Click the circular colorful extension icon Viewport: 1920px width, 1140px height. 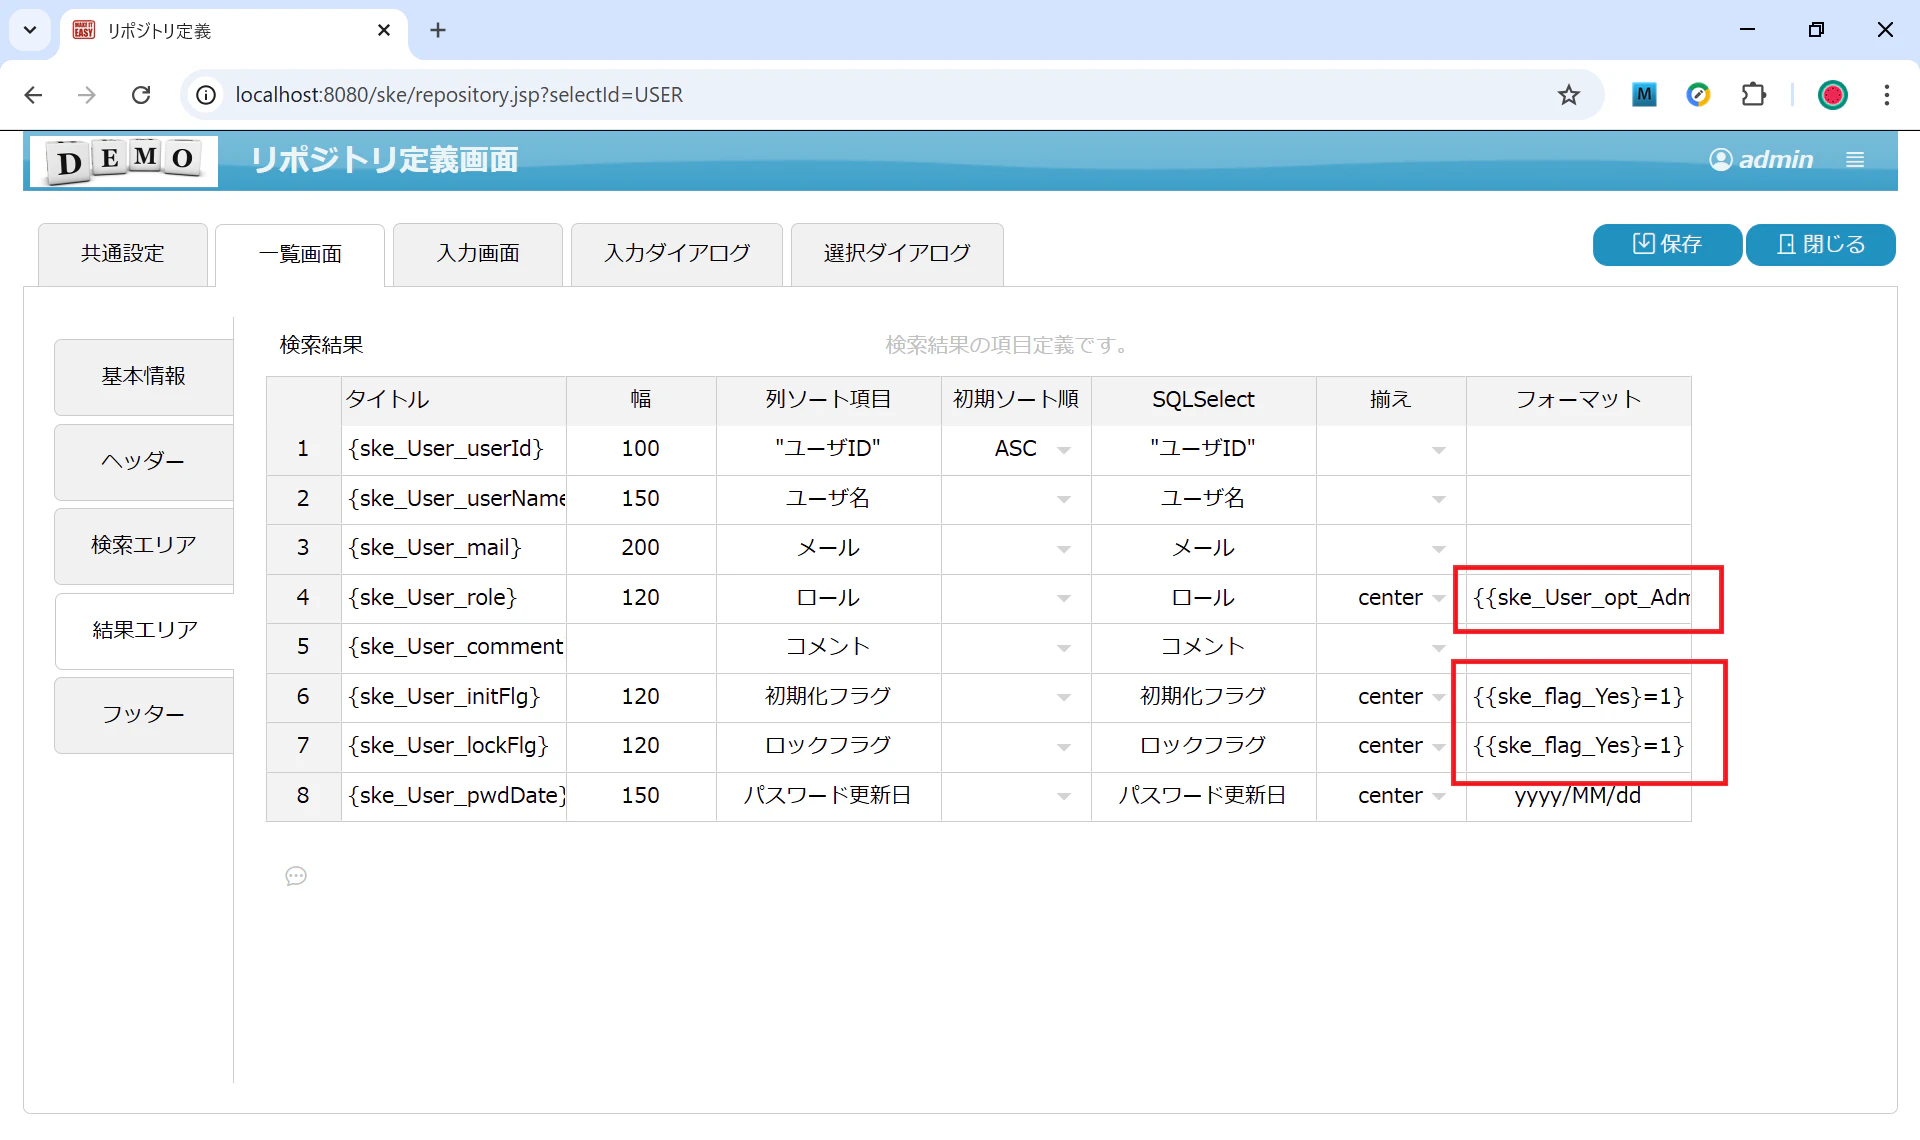pyautogui.click(x=1698, y=95)
